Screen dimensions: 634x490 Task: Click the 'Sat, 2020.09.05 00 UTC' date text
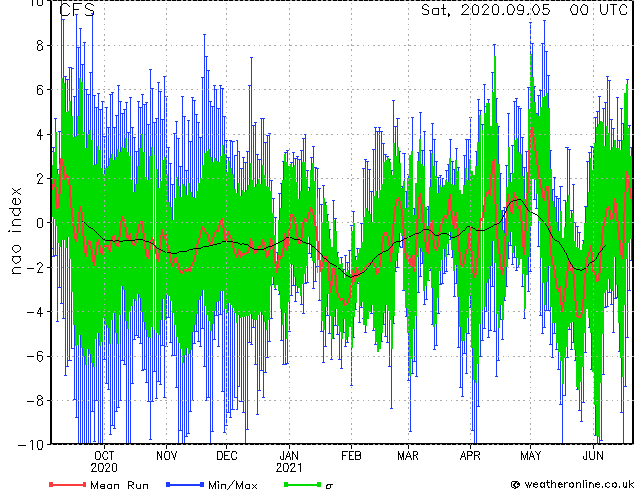point(524,10)
